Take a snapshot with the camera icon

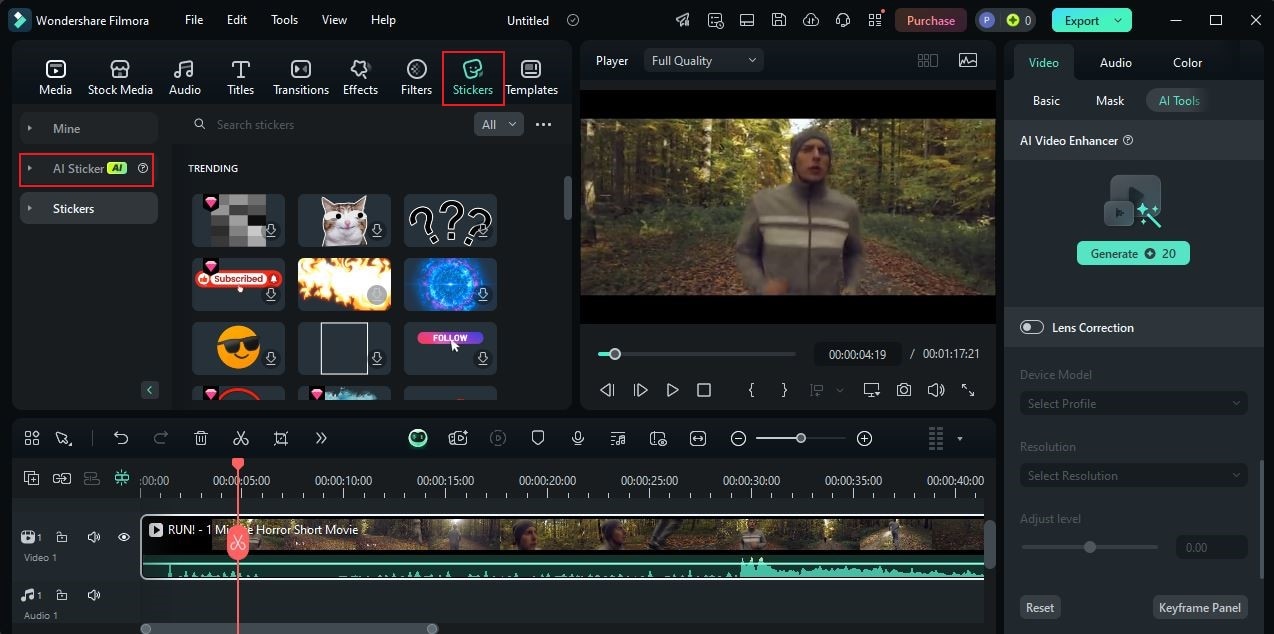(904, 390)
